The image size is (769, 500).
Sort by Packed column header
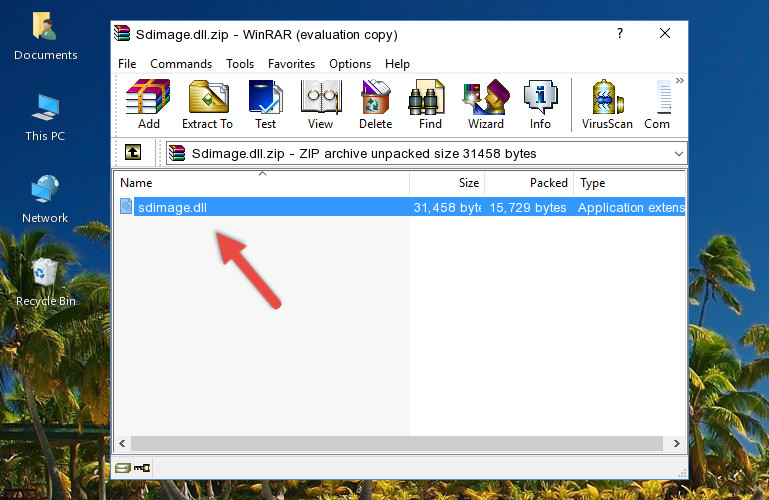coord(529,183)
